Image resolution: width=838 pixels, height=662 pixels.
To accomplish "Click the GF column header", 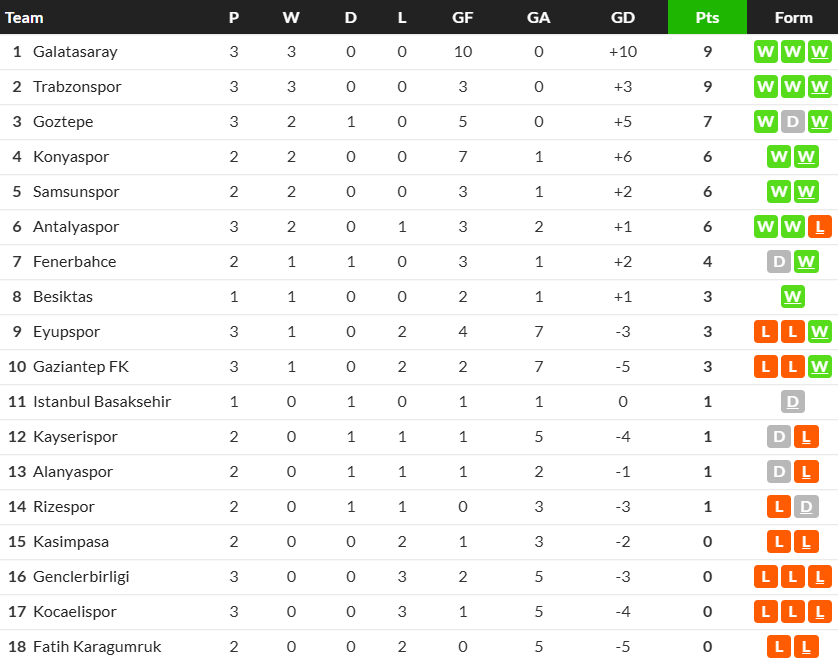I will click(x=462, y=18).
